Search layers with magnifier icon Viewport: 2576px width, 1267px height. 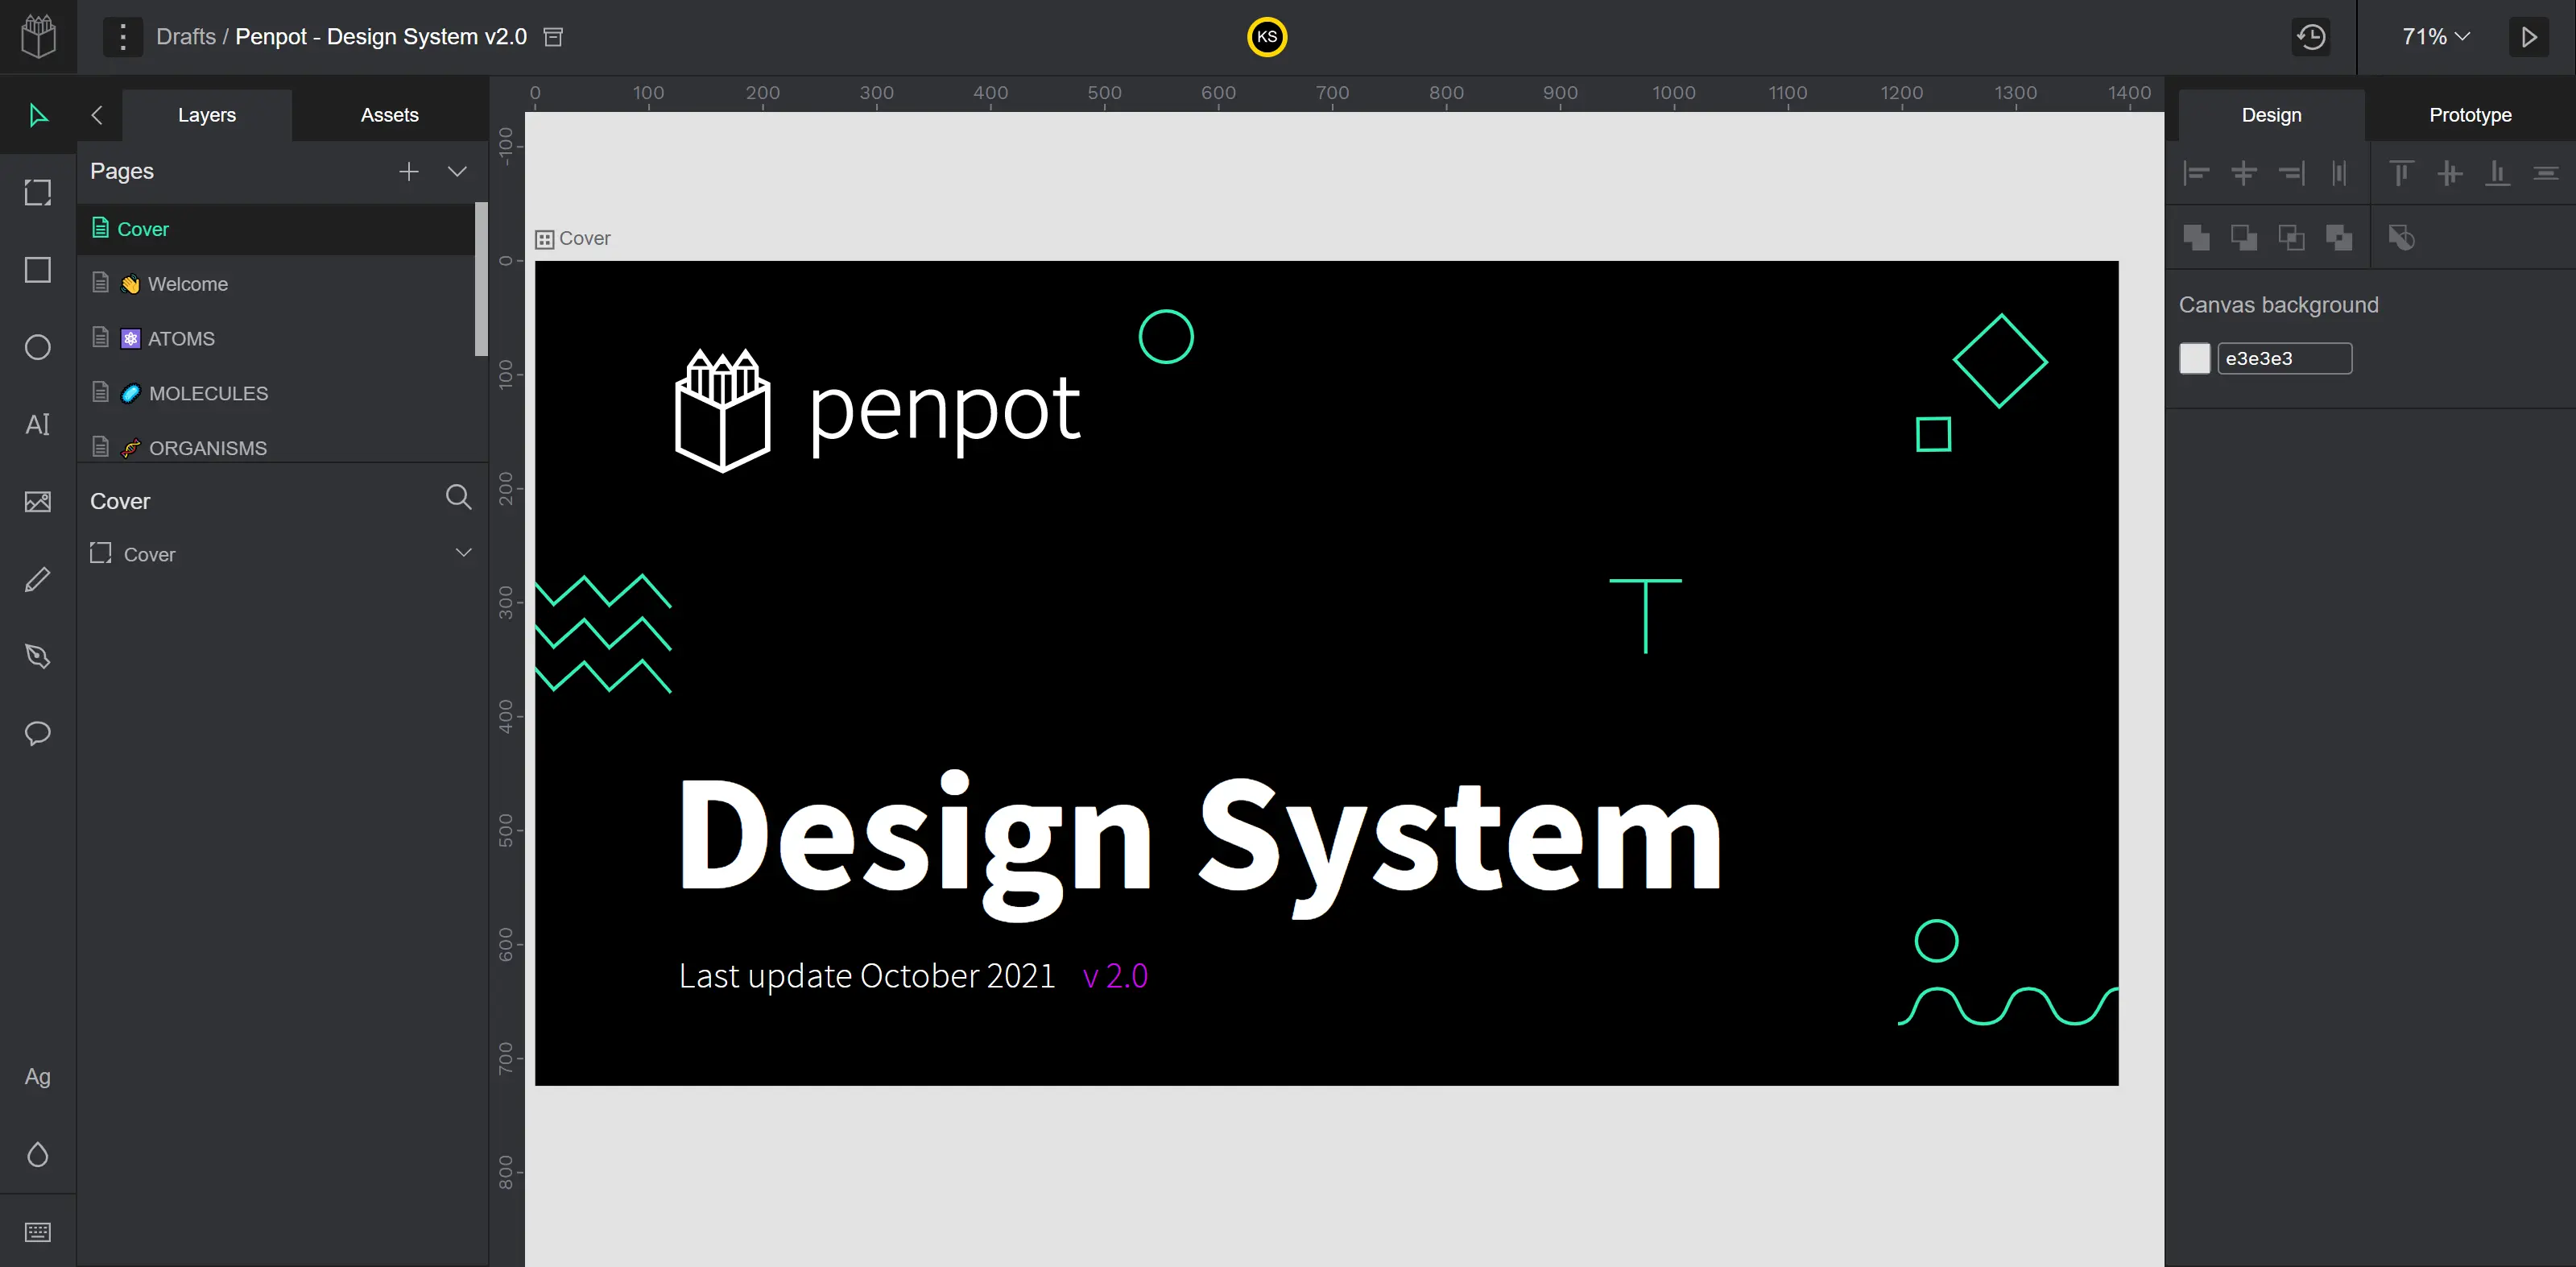pyautogui.click(x=458, y=497)
